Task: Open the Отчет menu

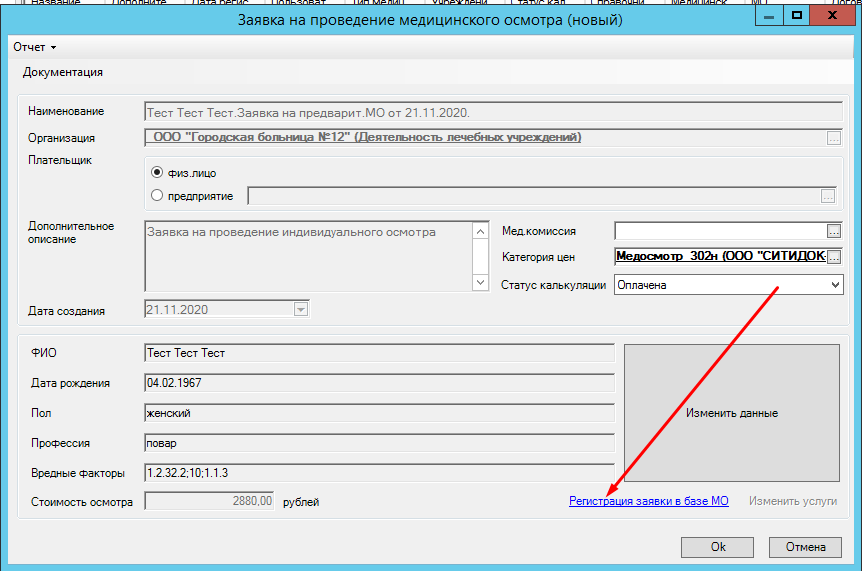Action: click(34, 47)
